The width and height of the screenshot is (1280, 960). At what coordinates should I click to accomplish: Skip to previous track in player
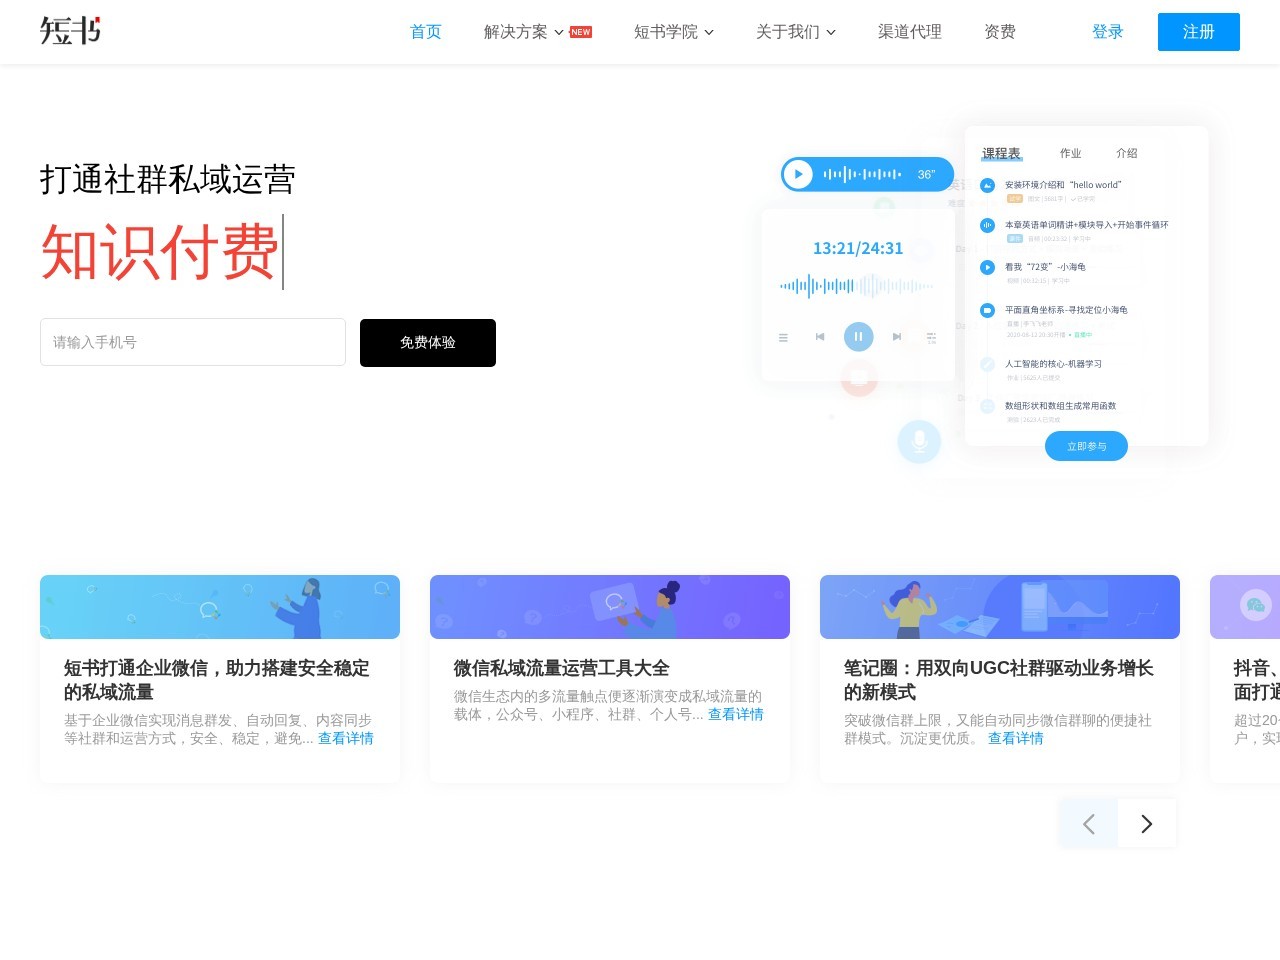820,337
